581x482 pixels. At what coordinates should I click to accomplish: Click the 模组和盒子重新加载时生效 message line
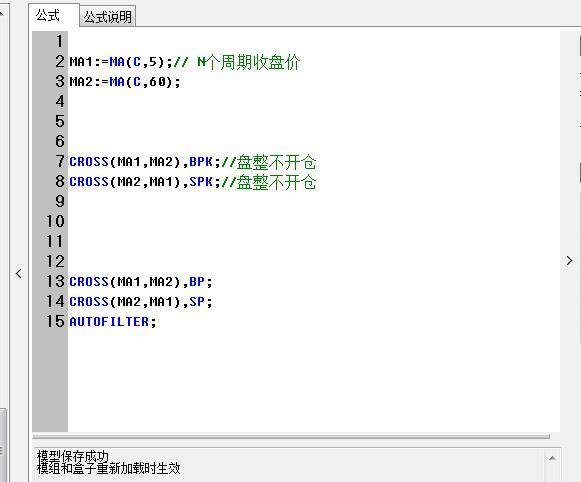click(x=109, y=468)
